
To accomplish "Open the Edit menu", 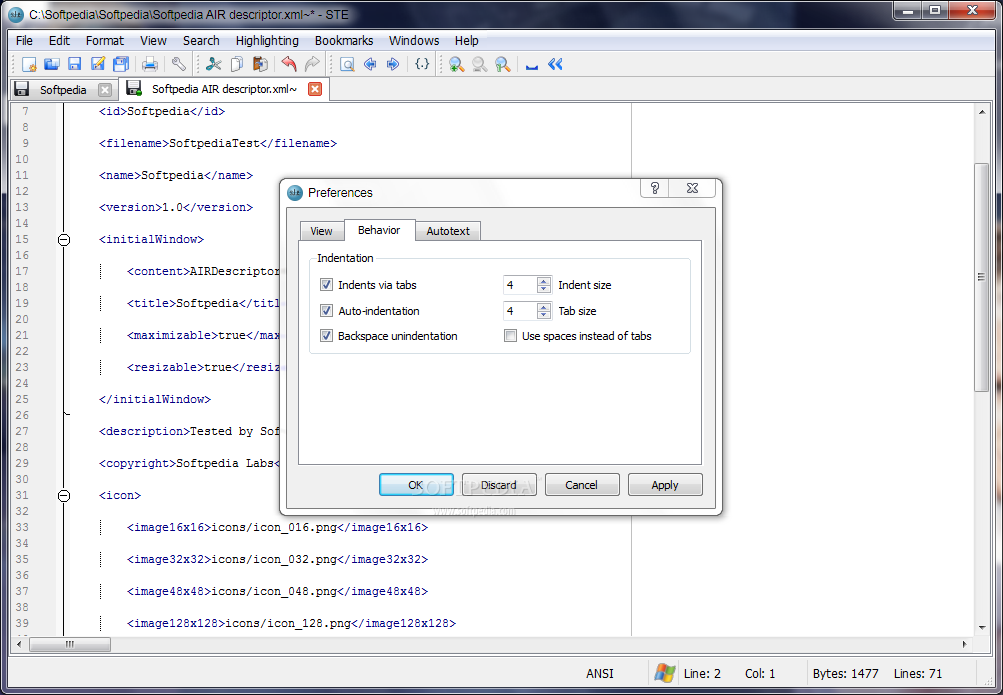I will point(59,40).
